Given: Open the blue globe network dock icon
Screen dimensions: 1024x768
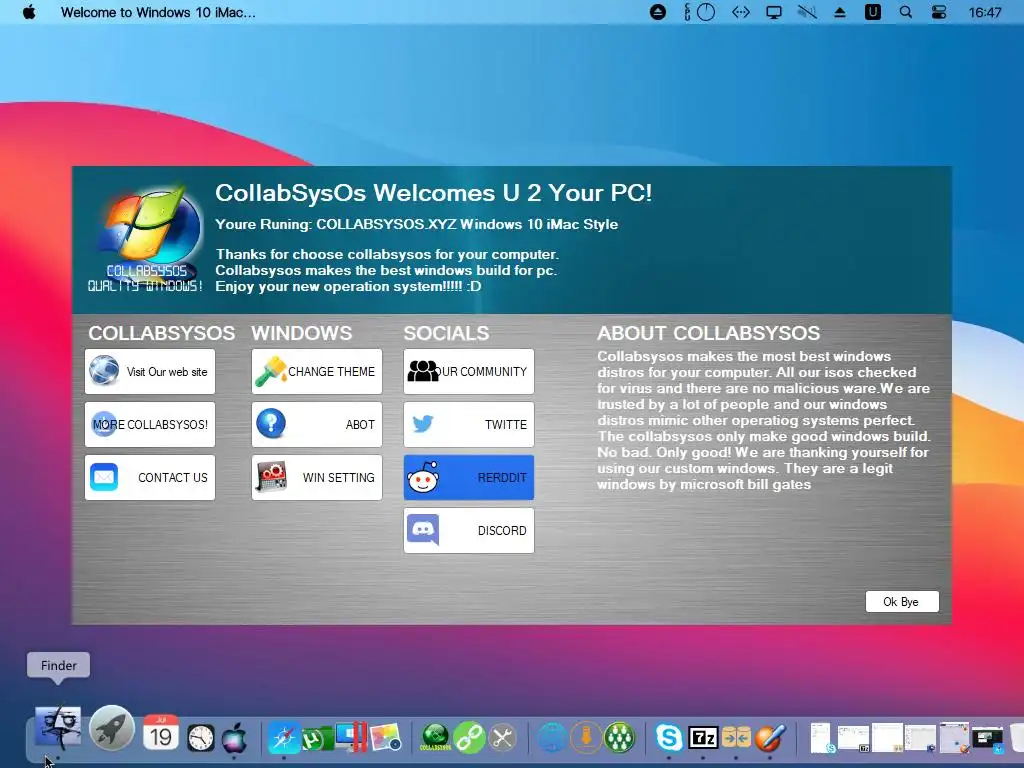Looking at the screenshot, I should tap(552, 738).
